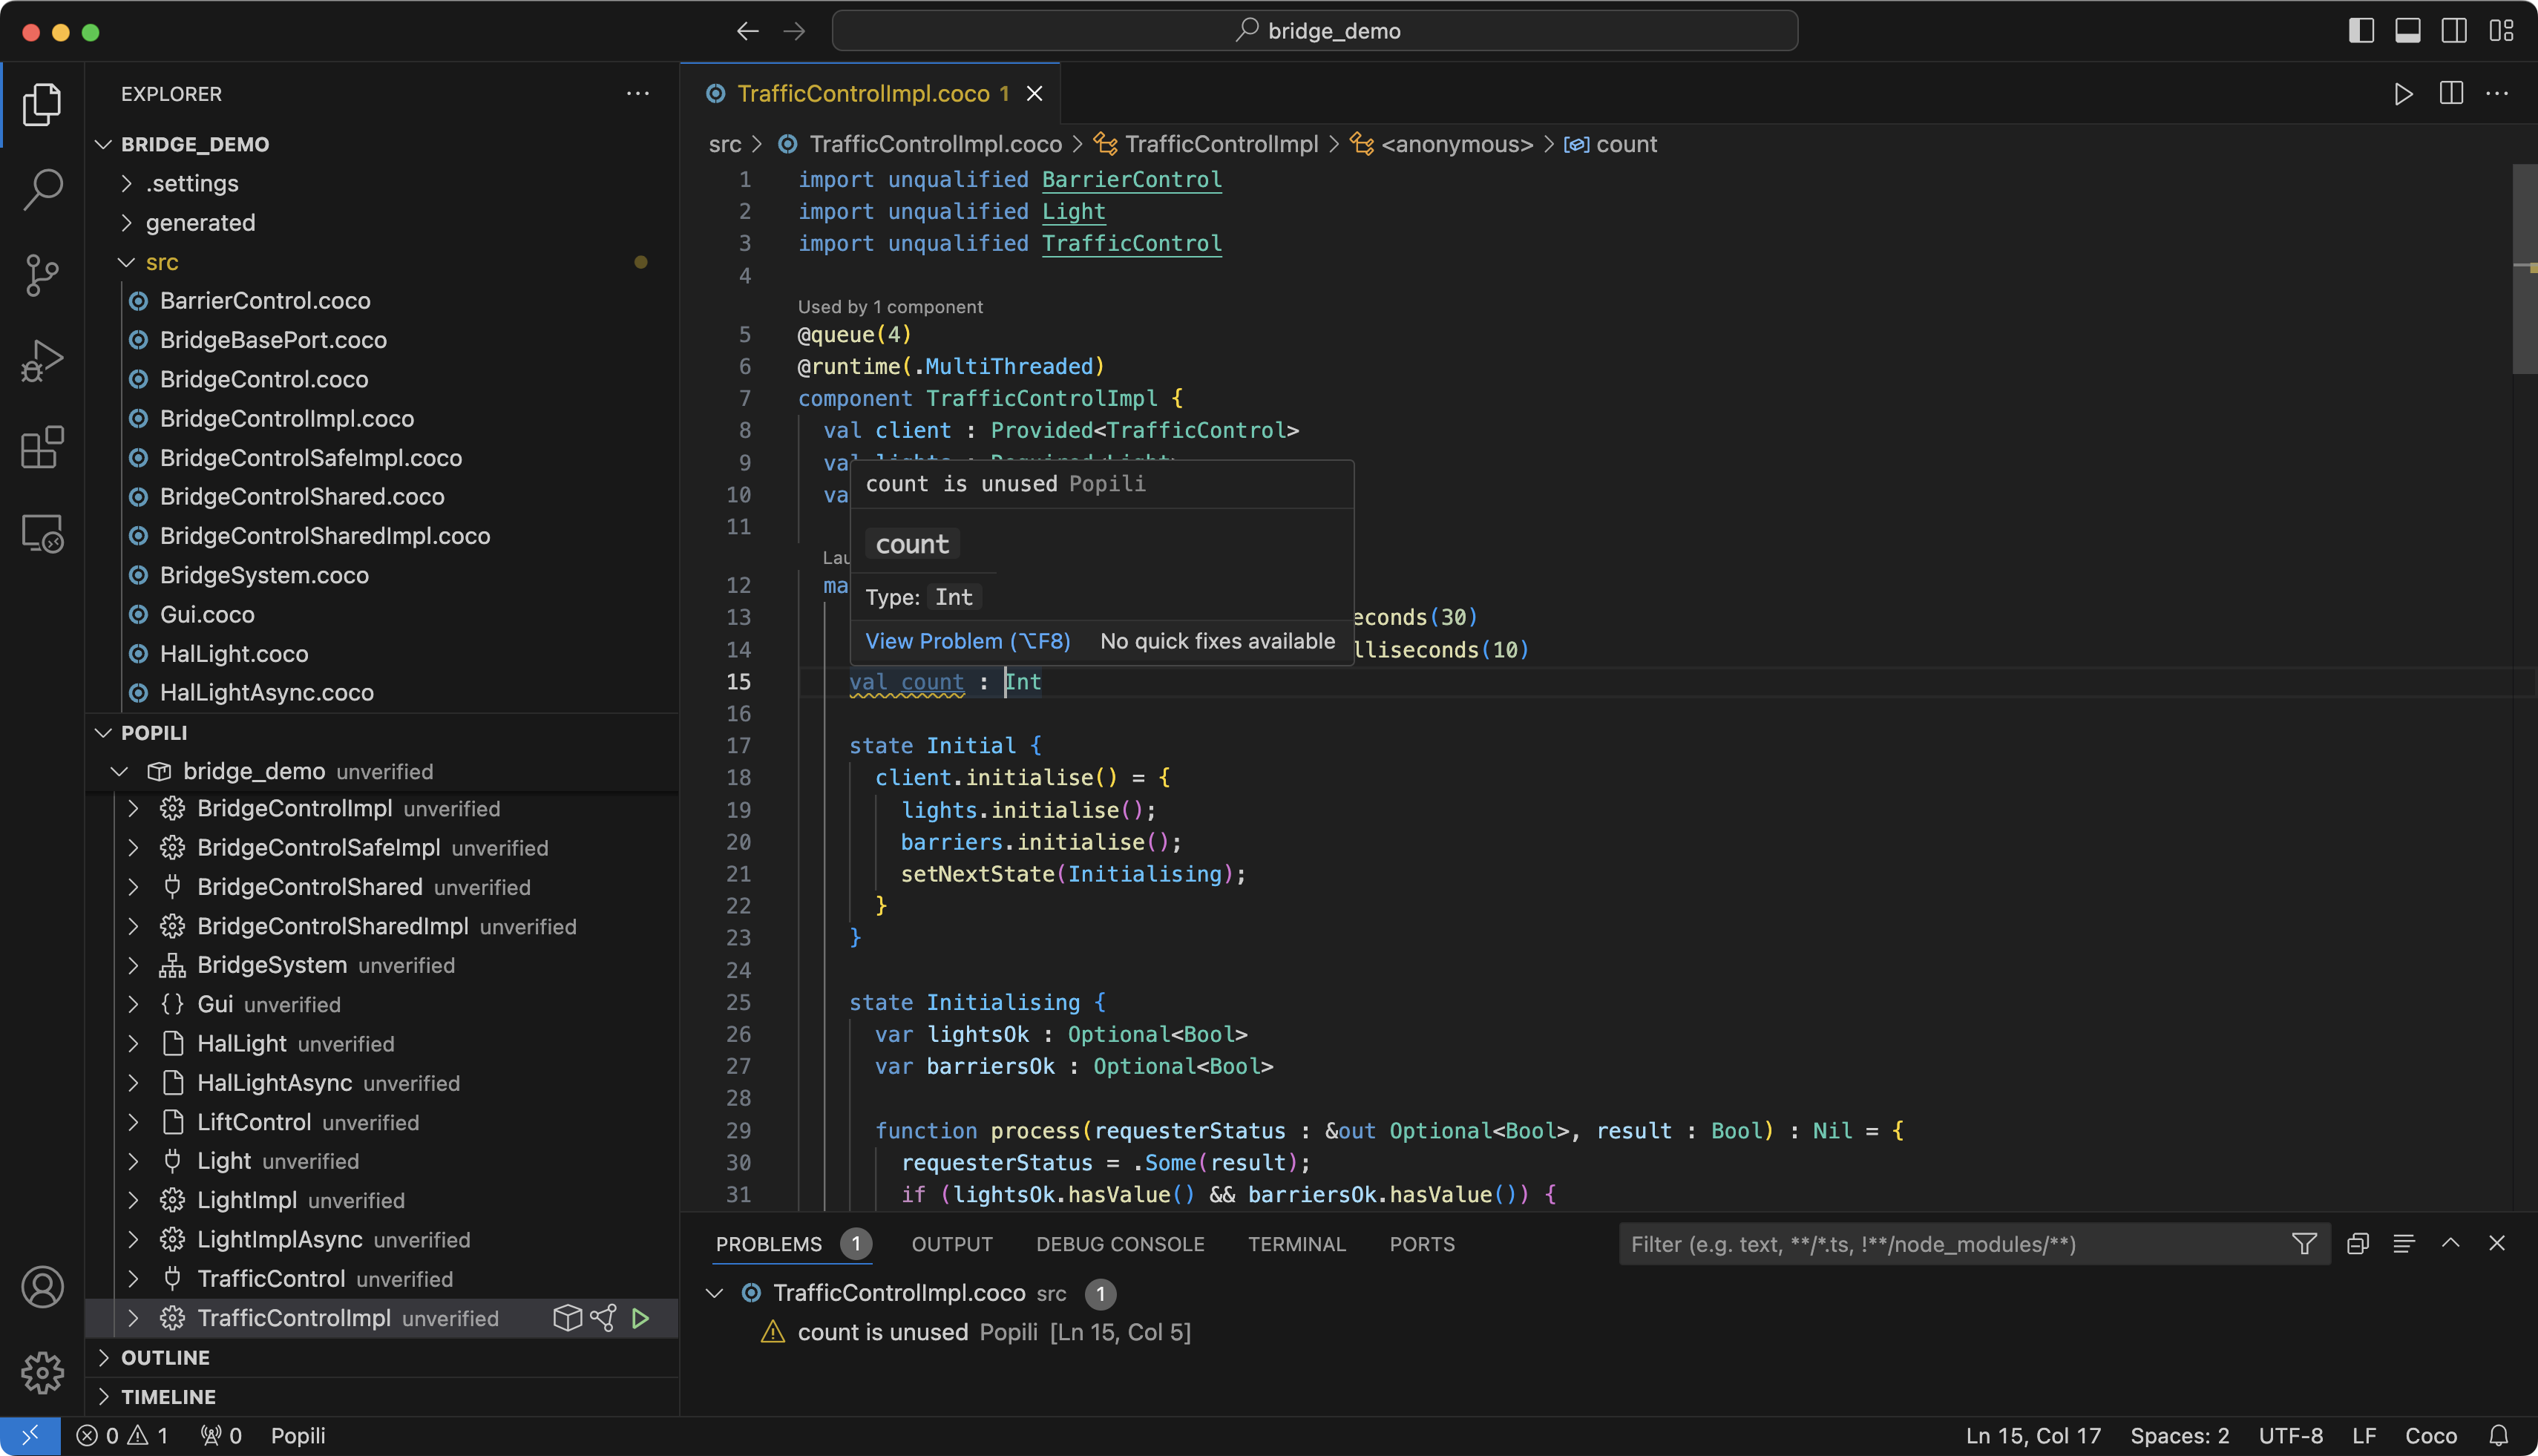The image size is (2538, 1456).
Task: Click the View Problem link
Action: 967,641
